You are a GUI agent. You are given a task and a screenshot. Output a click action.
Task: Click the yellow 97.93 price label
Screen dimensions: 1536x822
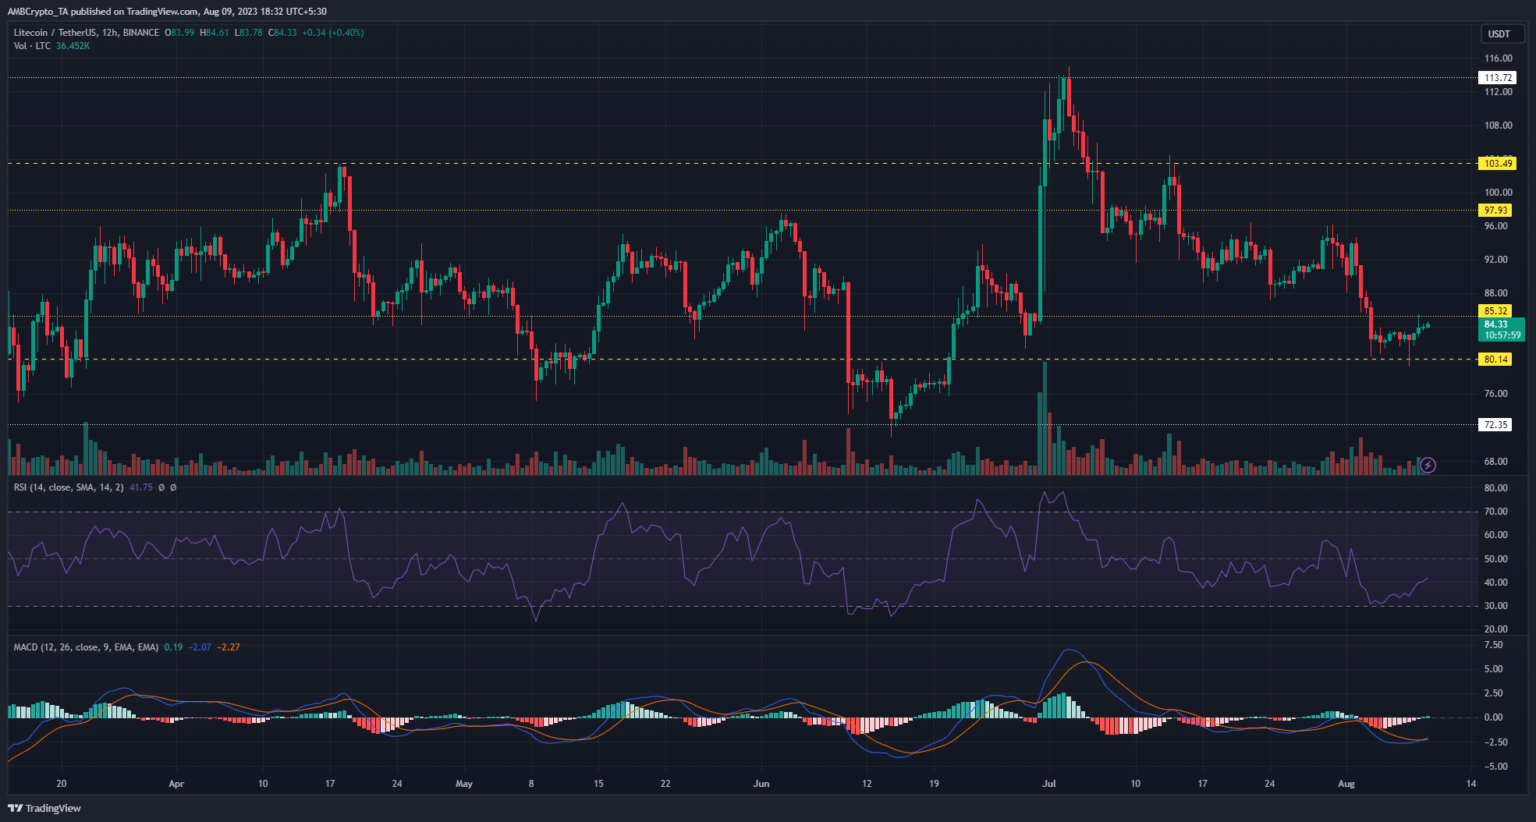(x=1496, y=210)
